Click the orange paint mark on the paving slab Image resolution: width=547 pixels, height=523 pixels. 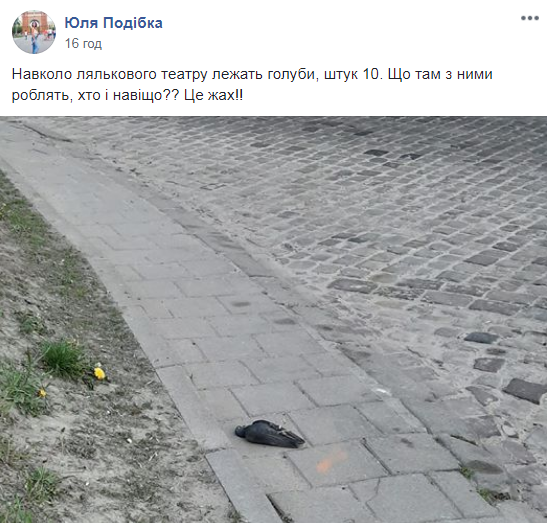coord(331,461)
